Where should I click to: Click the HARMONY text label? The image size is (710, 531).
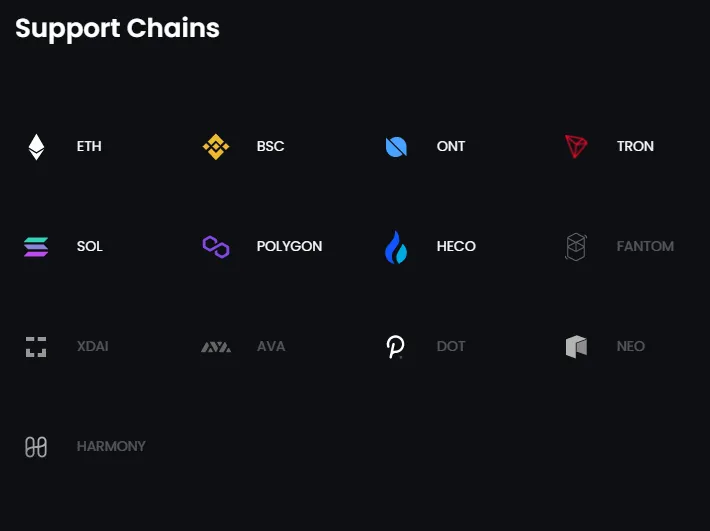(111, 446)
